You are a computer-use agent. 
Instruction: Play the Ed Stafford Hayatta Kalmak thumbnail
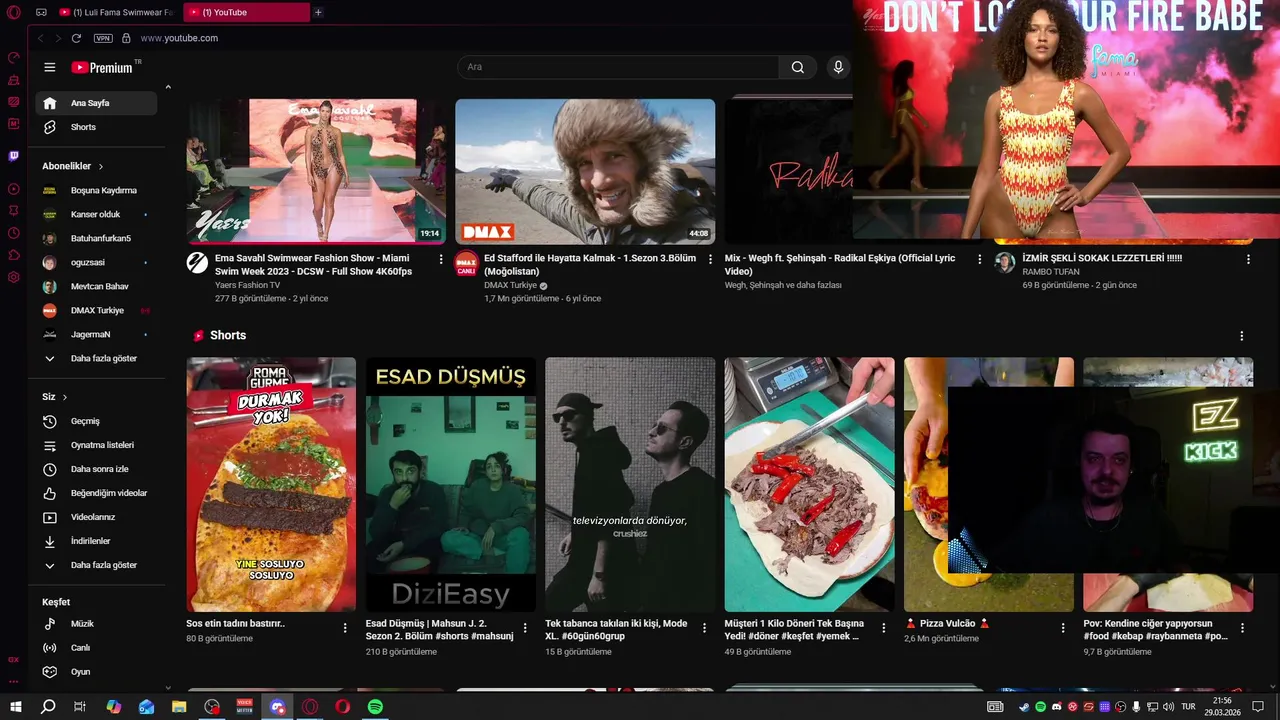point(585,171)
